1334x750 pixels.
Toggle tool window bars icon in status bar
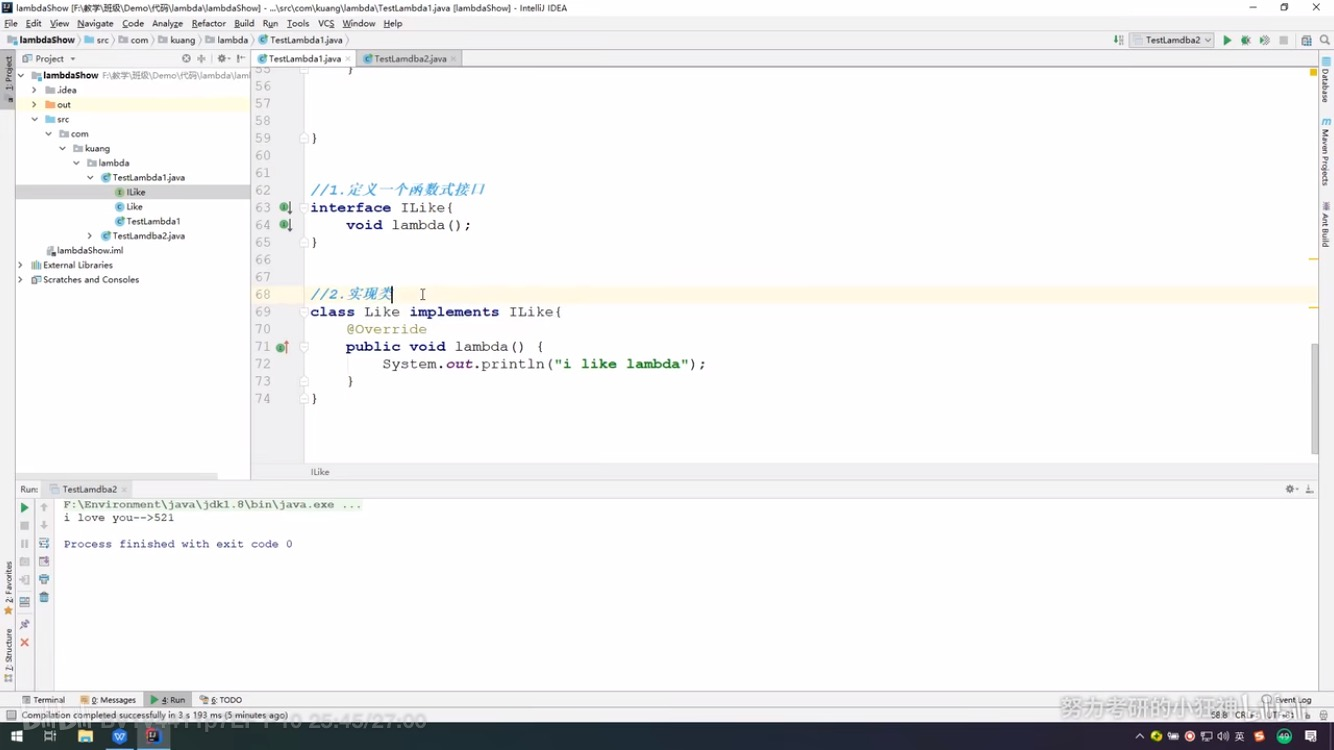pos(10,715)
